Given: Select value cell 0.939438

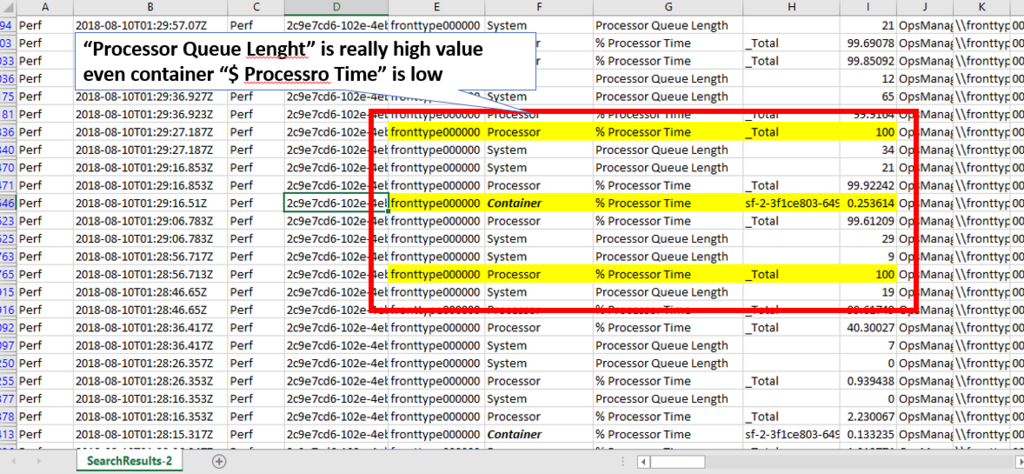Looking at the screenshot, I should [x=868, y=381].
